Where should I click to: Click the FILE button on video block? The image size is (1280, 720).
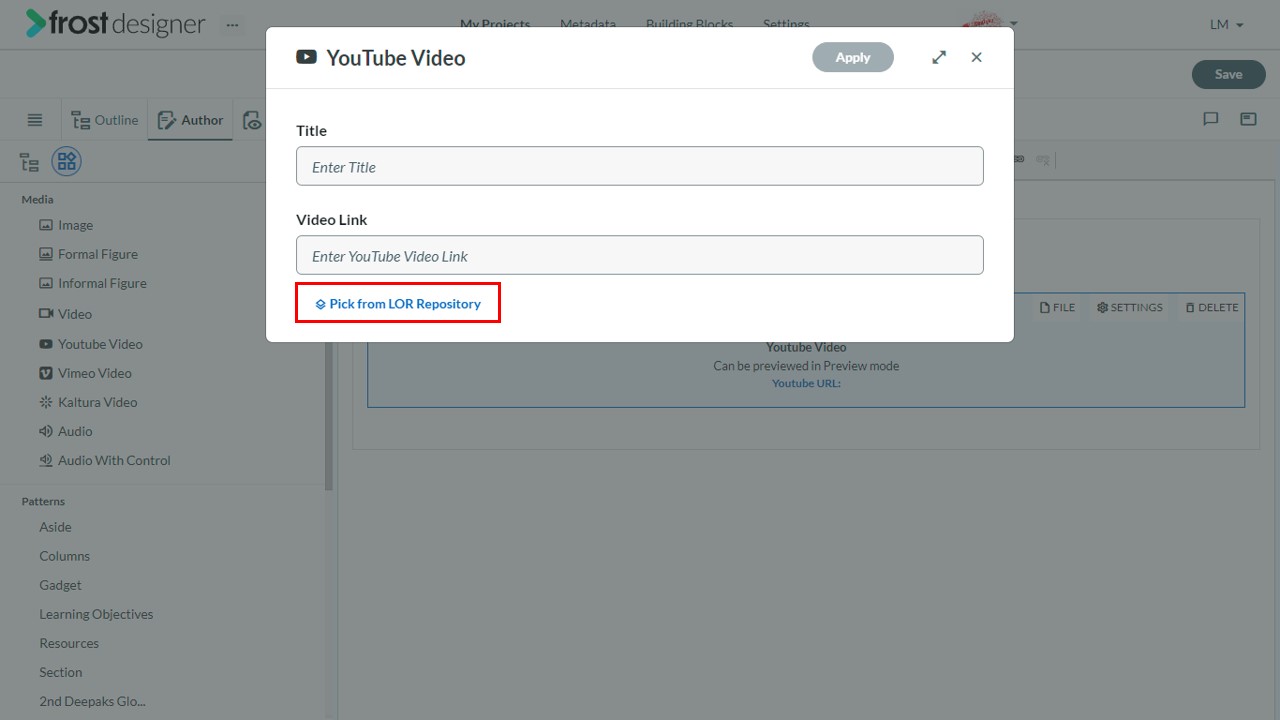1057,307
